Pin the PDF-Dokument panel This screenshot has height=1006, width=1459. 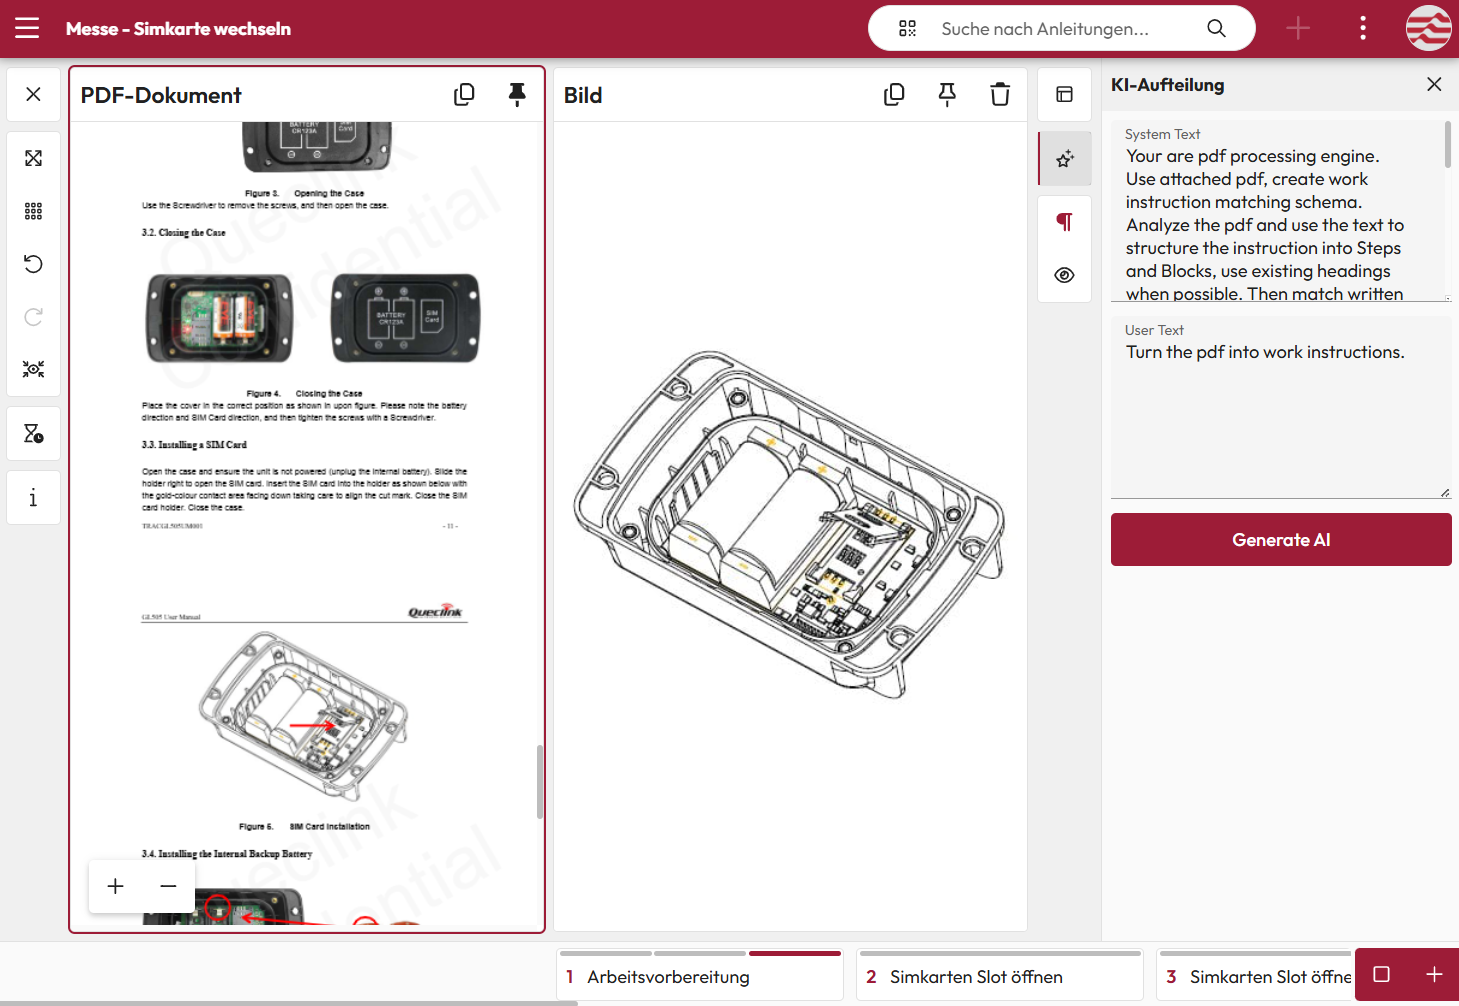coord(517,94)
